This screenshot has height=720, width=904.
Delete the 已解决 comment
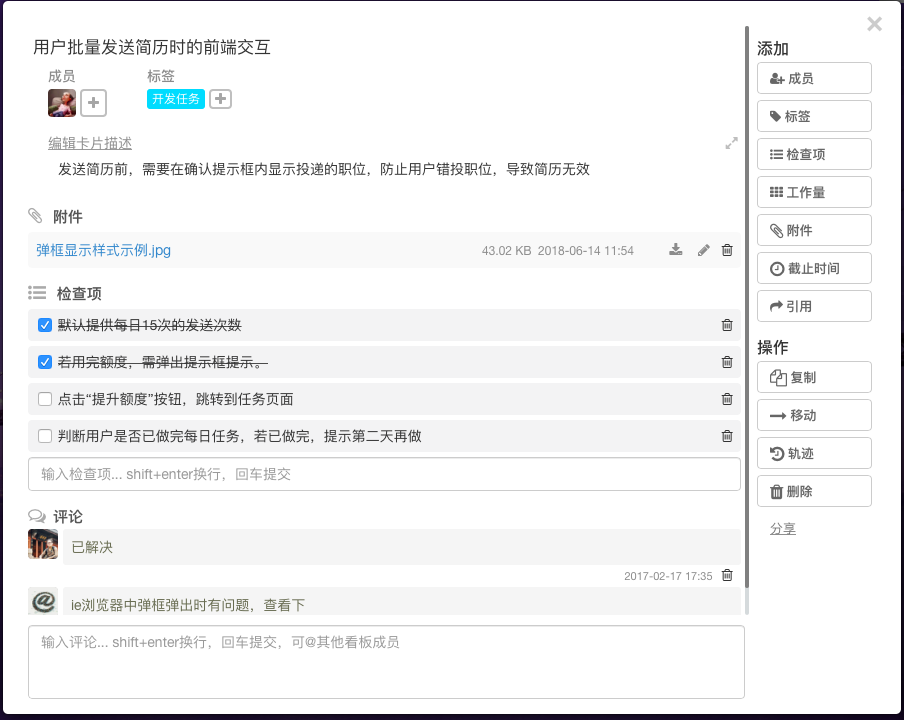(x=727, y=575)
